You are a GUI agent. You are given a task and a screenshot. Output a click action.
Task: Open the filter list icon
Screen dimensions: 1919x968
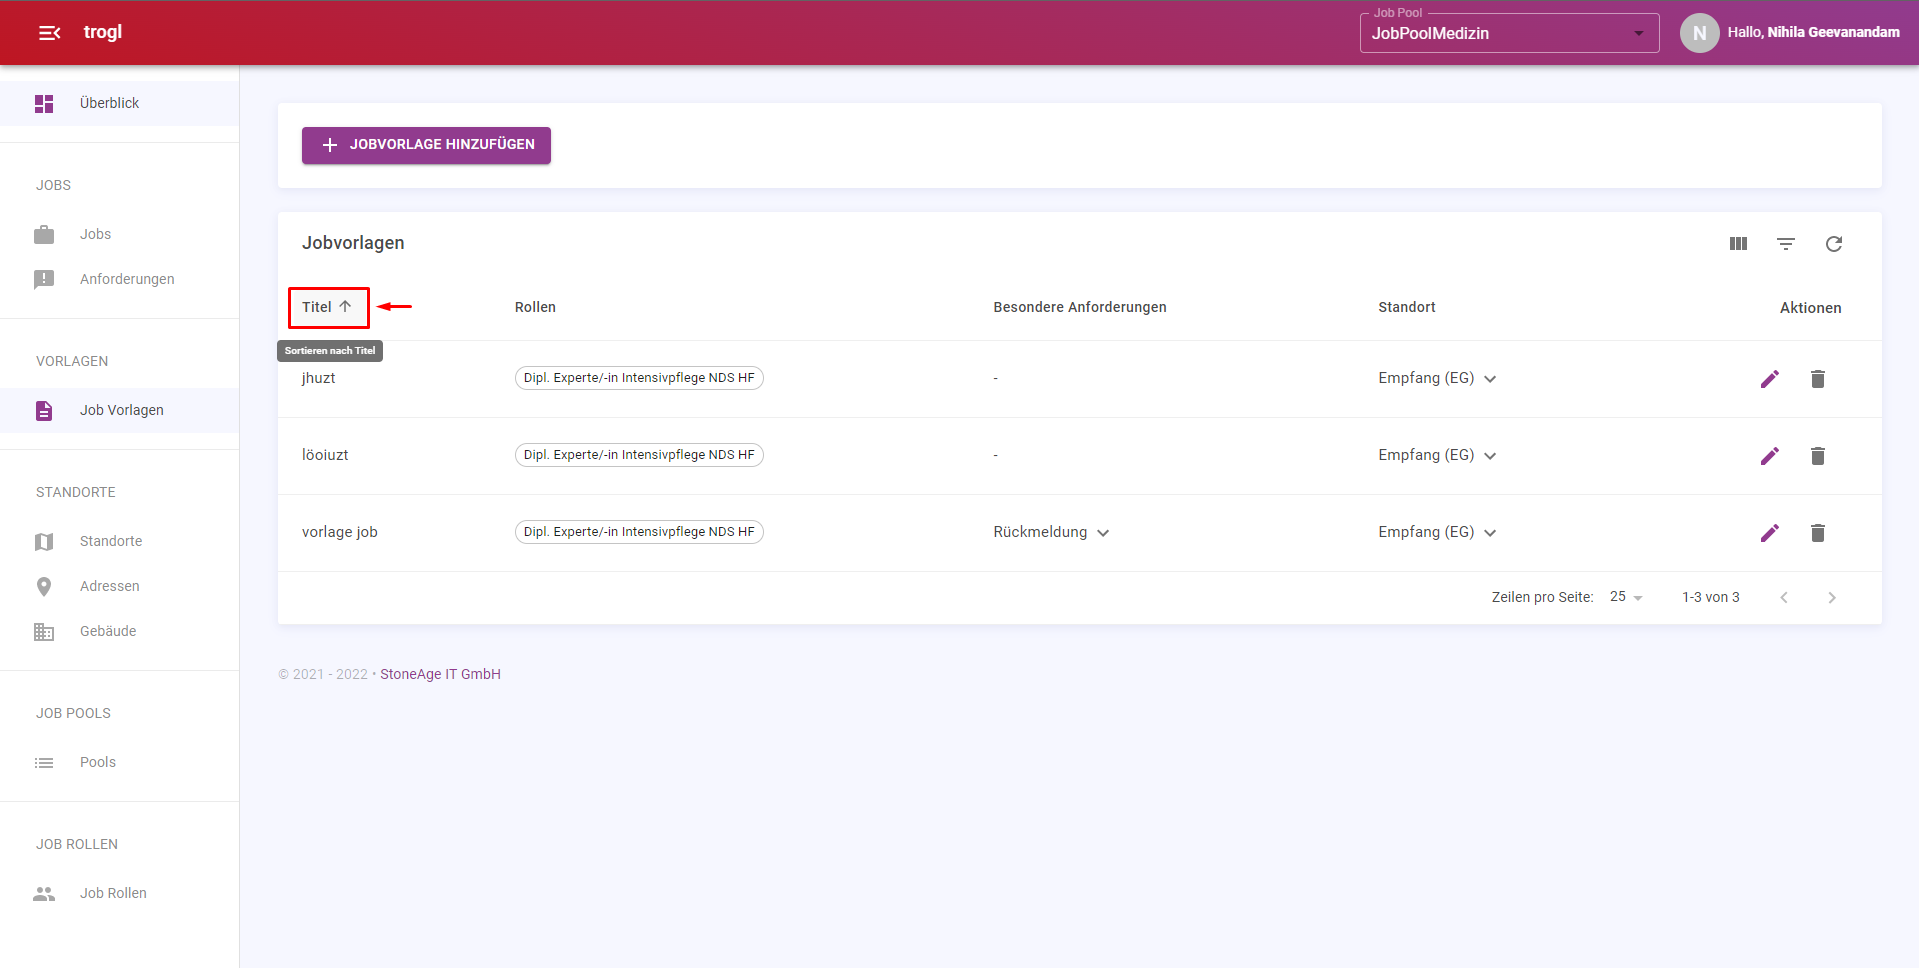[1786, 244]
